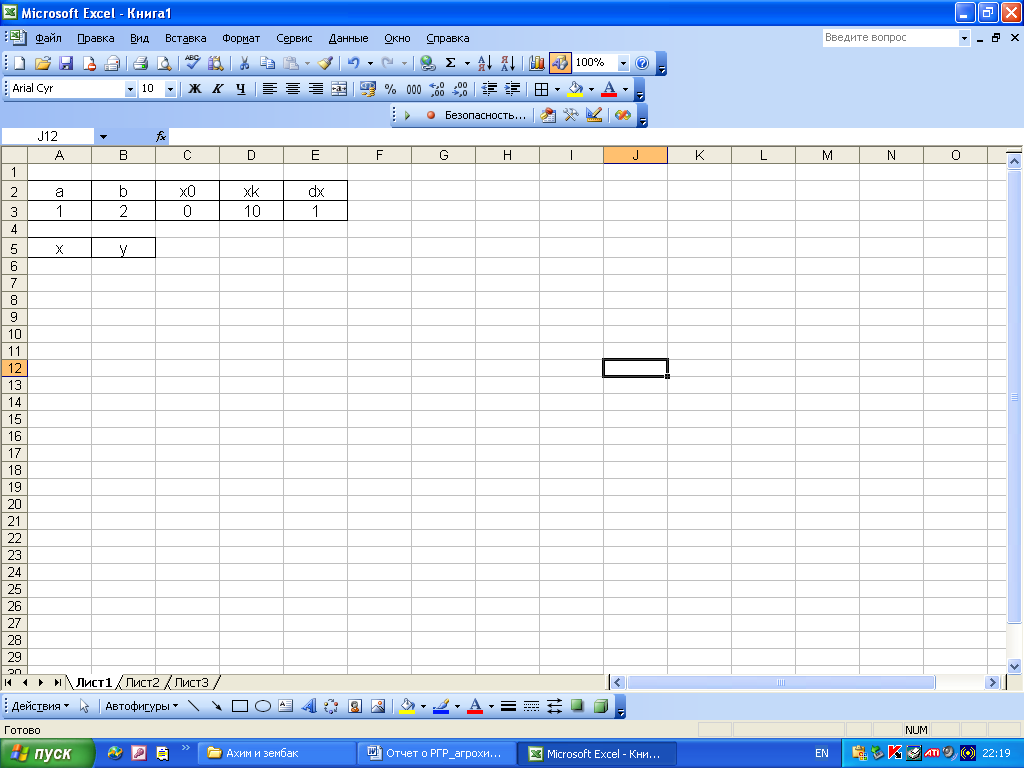Open the Действия drawing menu button
This screenshot has height=768, width=1024.
pos(40,706)
